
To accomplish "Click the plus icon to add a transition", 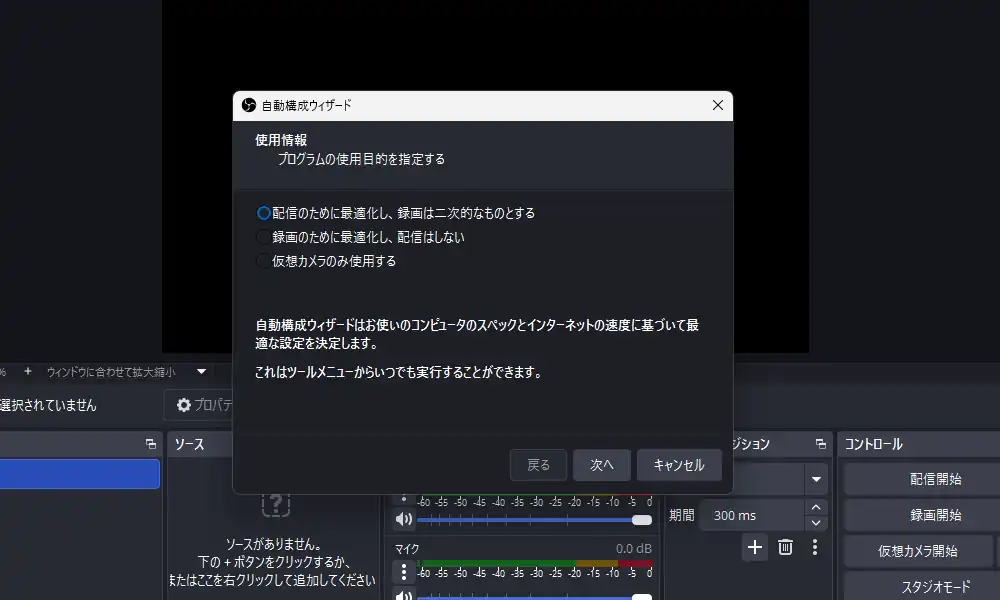I will click(755, 547).
